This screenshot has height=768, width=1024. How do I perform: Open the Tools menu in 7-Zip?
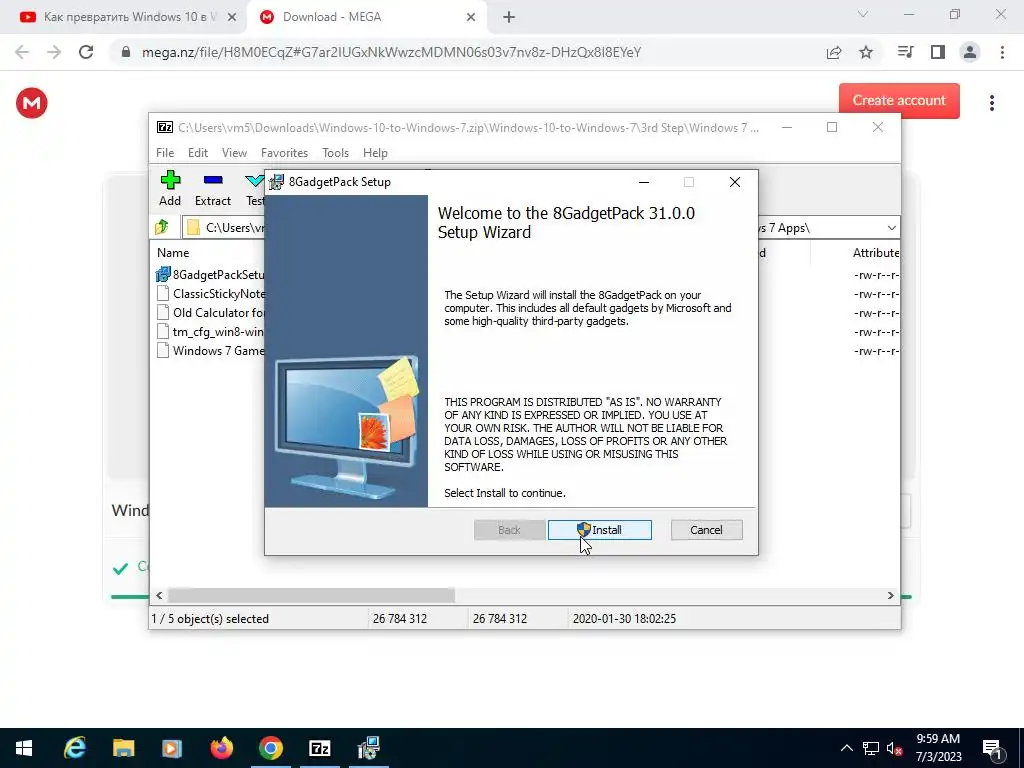pos(335,153)
